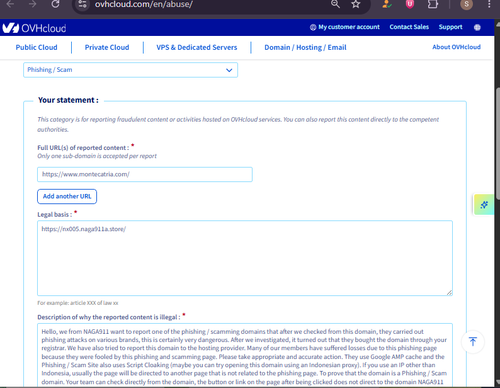Click the address bar URL ovhcloud.com/en/abuse/
Screen dimensions: 500x388
[144, 4]
